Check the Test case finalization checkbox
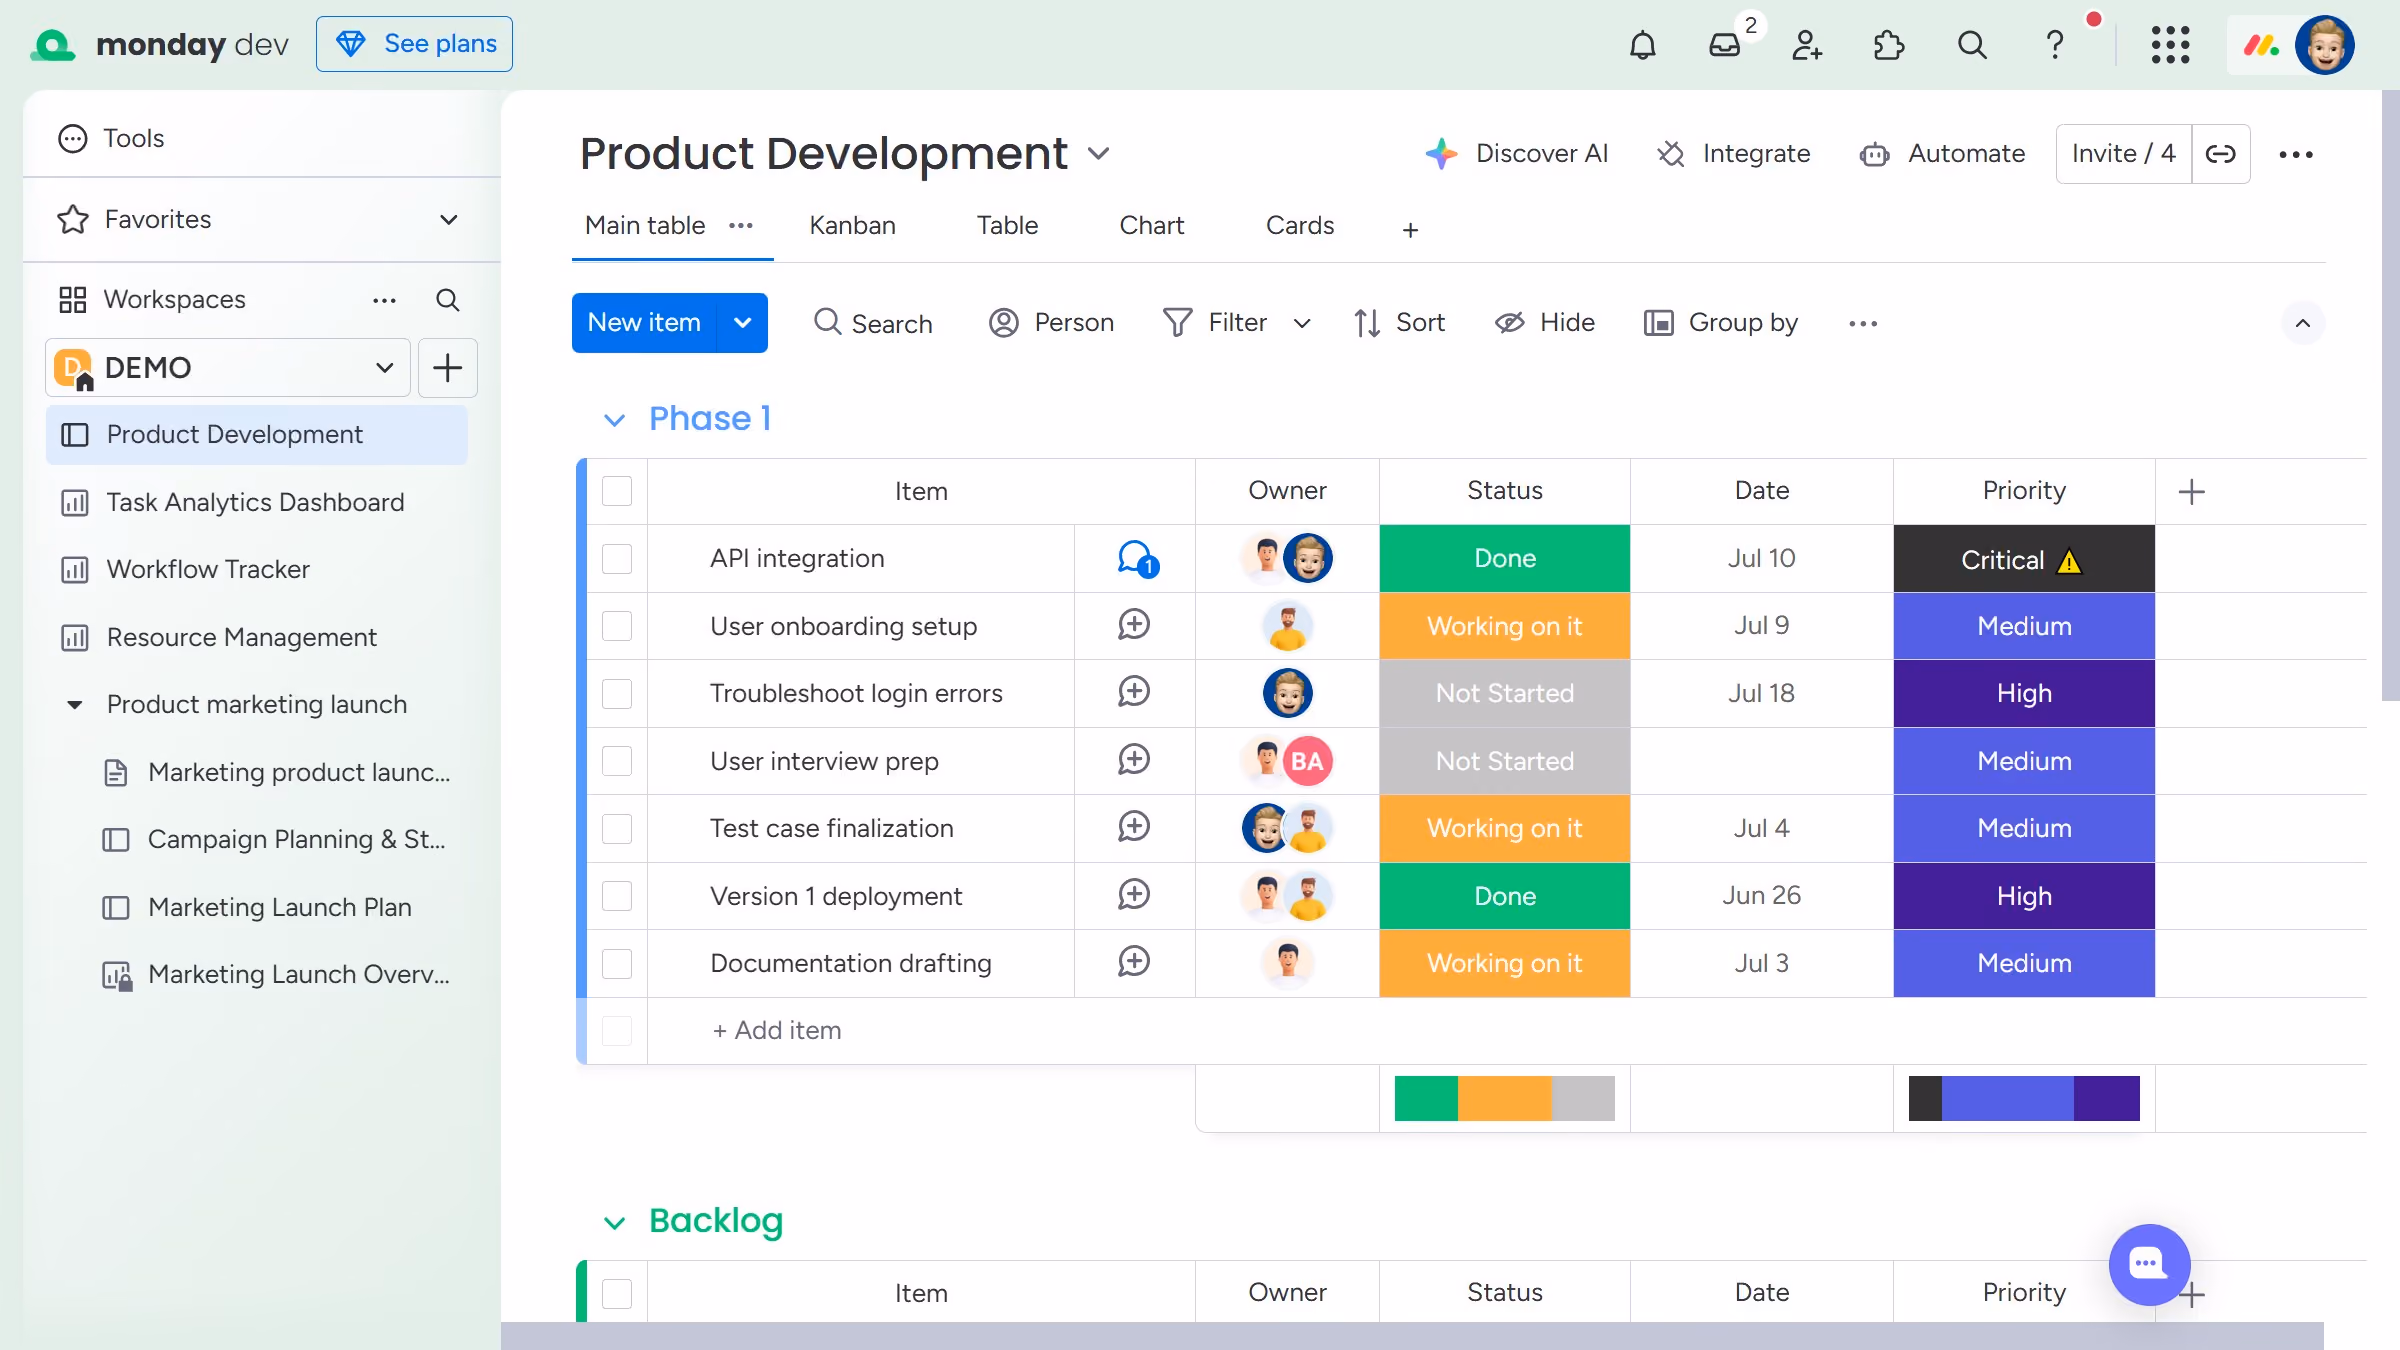 click(617, 829)
